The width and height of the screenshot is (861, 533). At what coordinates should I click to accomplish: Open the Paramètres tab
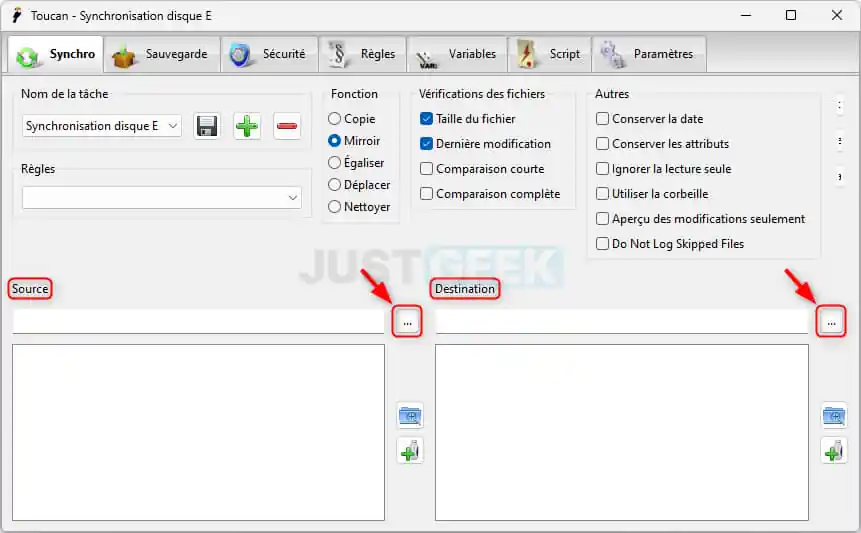click(648, 54)
